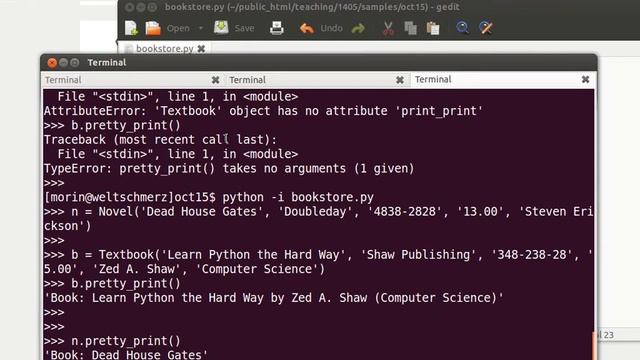Click the 'n.pretty_print()' command line
This screenshot has width=640, height=360.
coord(112,341)
